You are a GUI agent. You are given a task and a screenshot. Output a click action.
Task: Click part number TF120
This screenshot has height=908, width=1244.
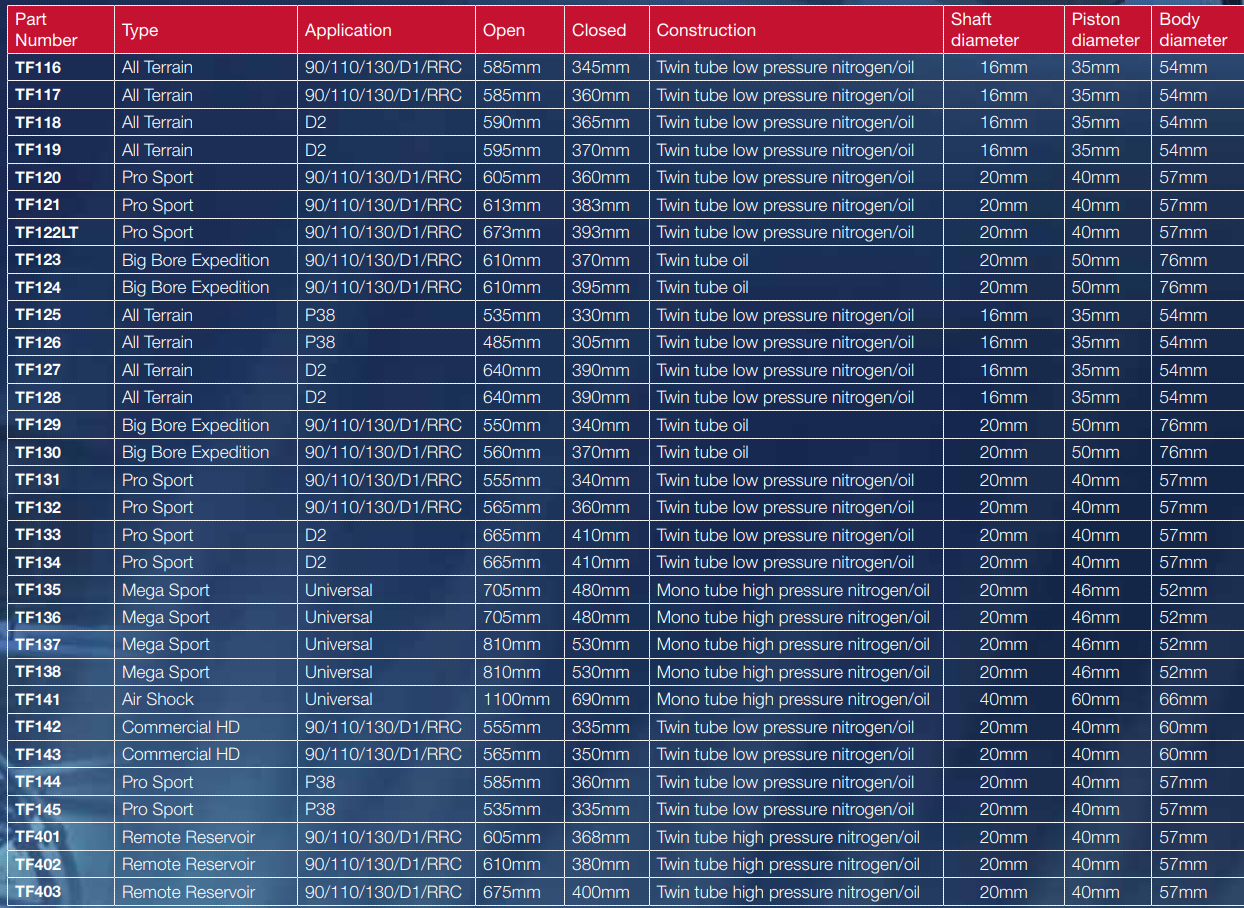click(x=38, y=178)
